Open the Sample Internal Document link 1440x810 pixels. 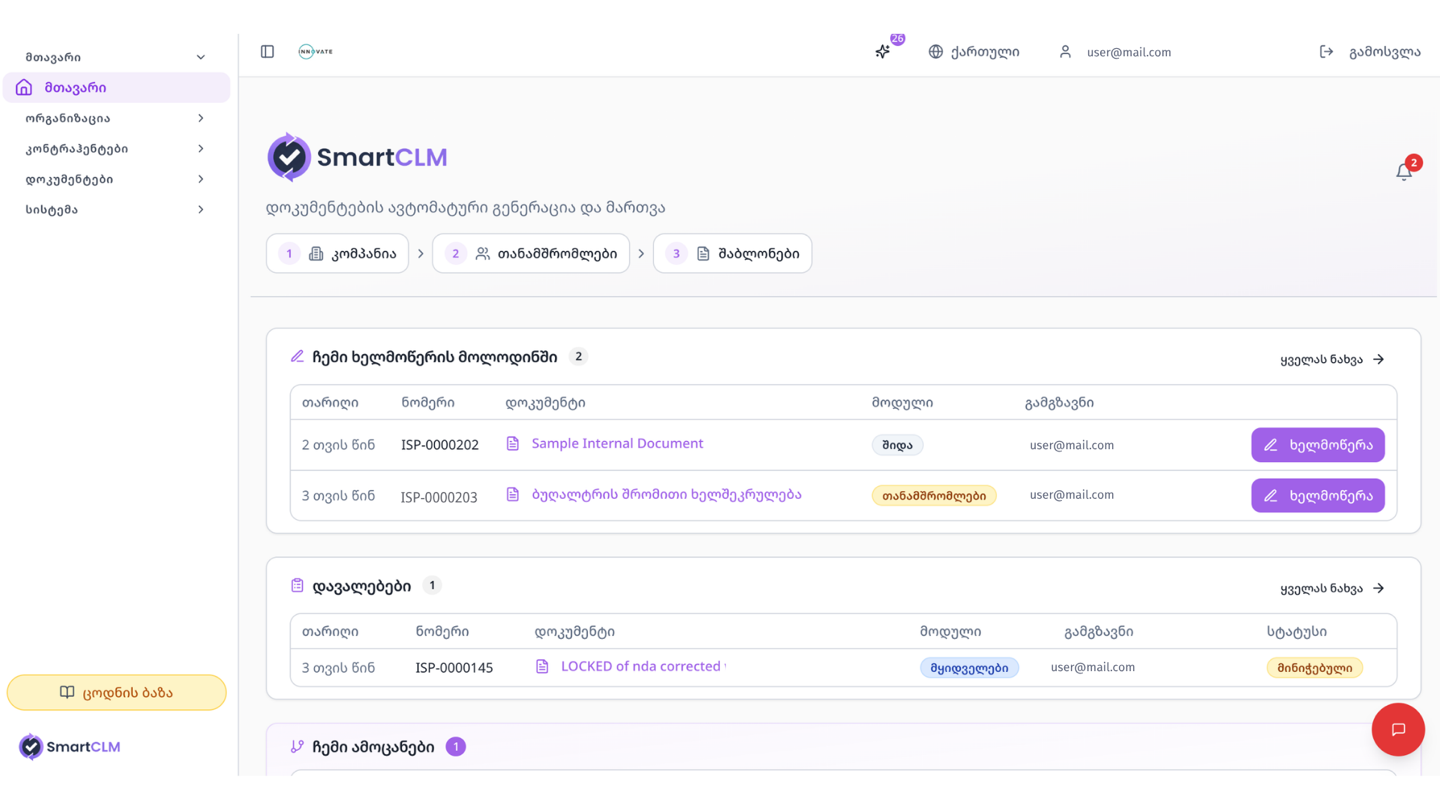(x=617, y=444)
